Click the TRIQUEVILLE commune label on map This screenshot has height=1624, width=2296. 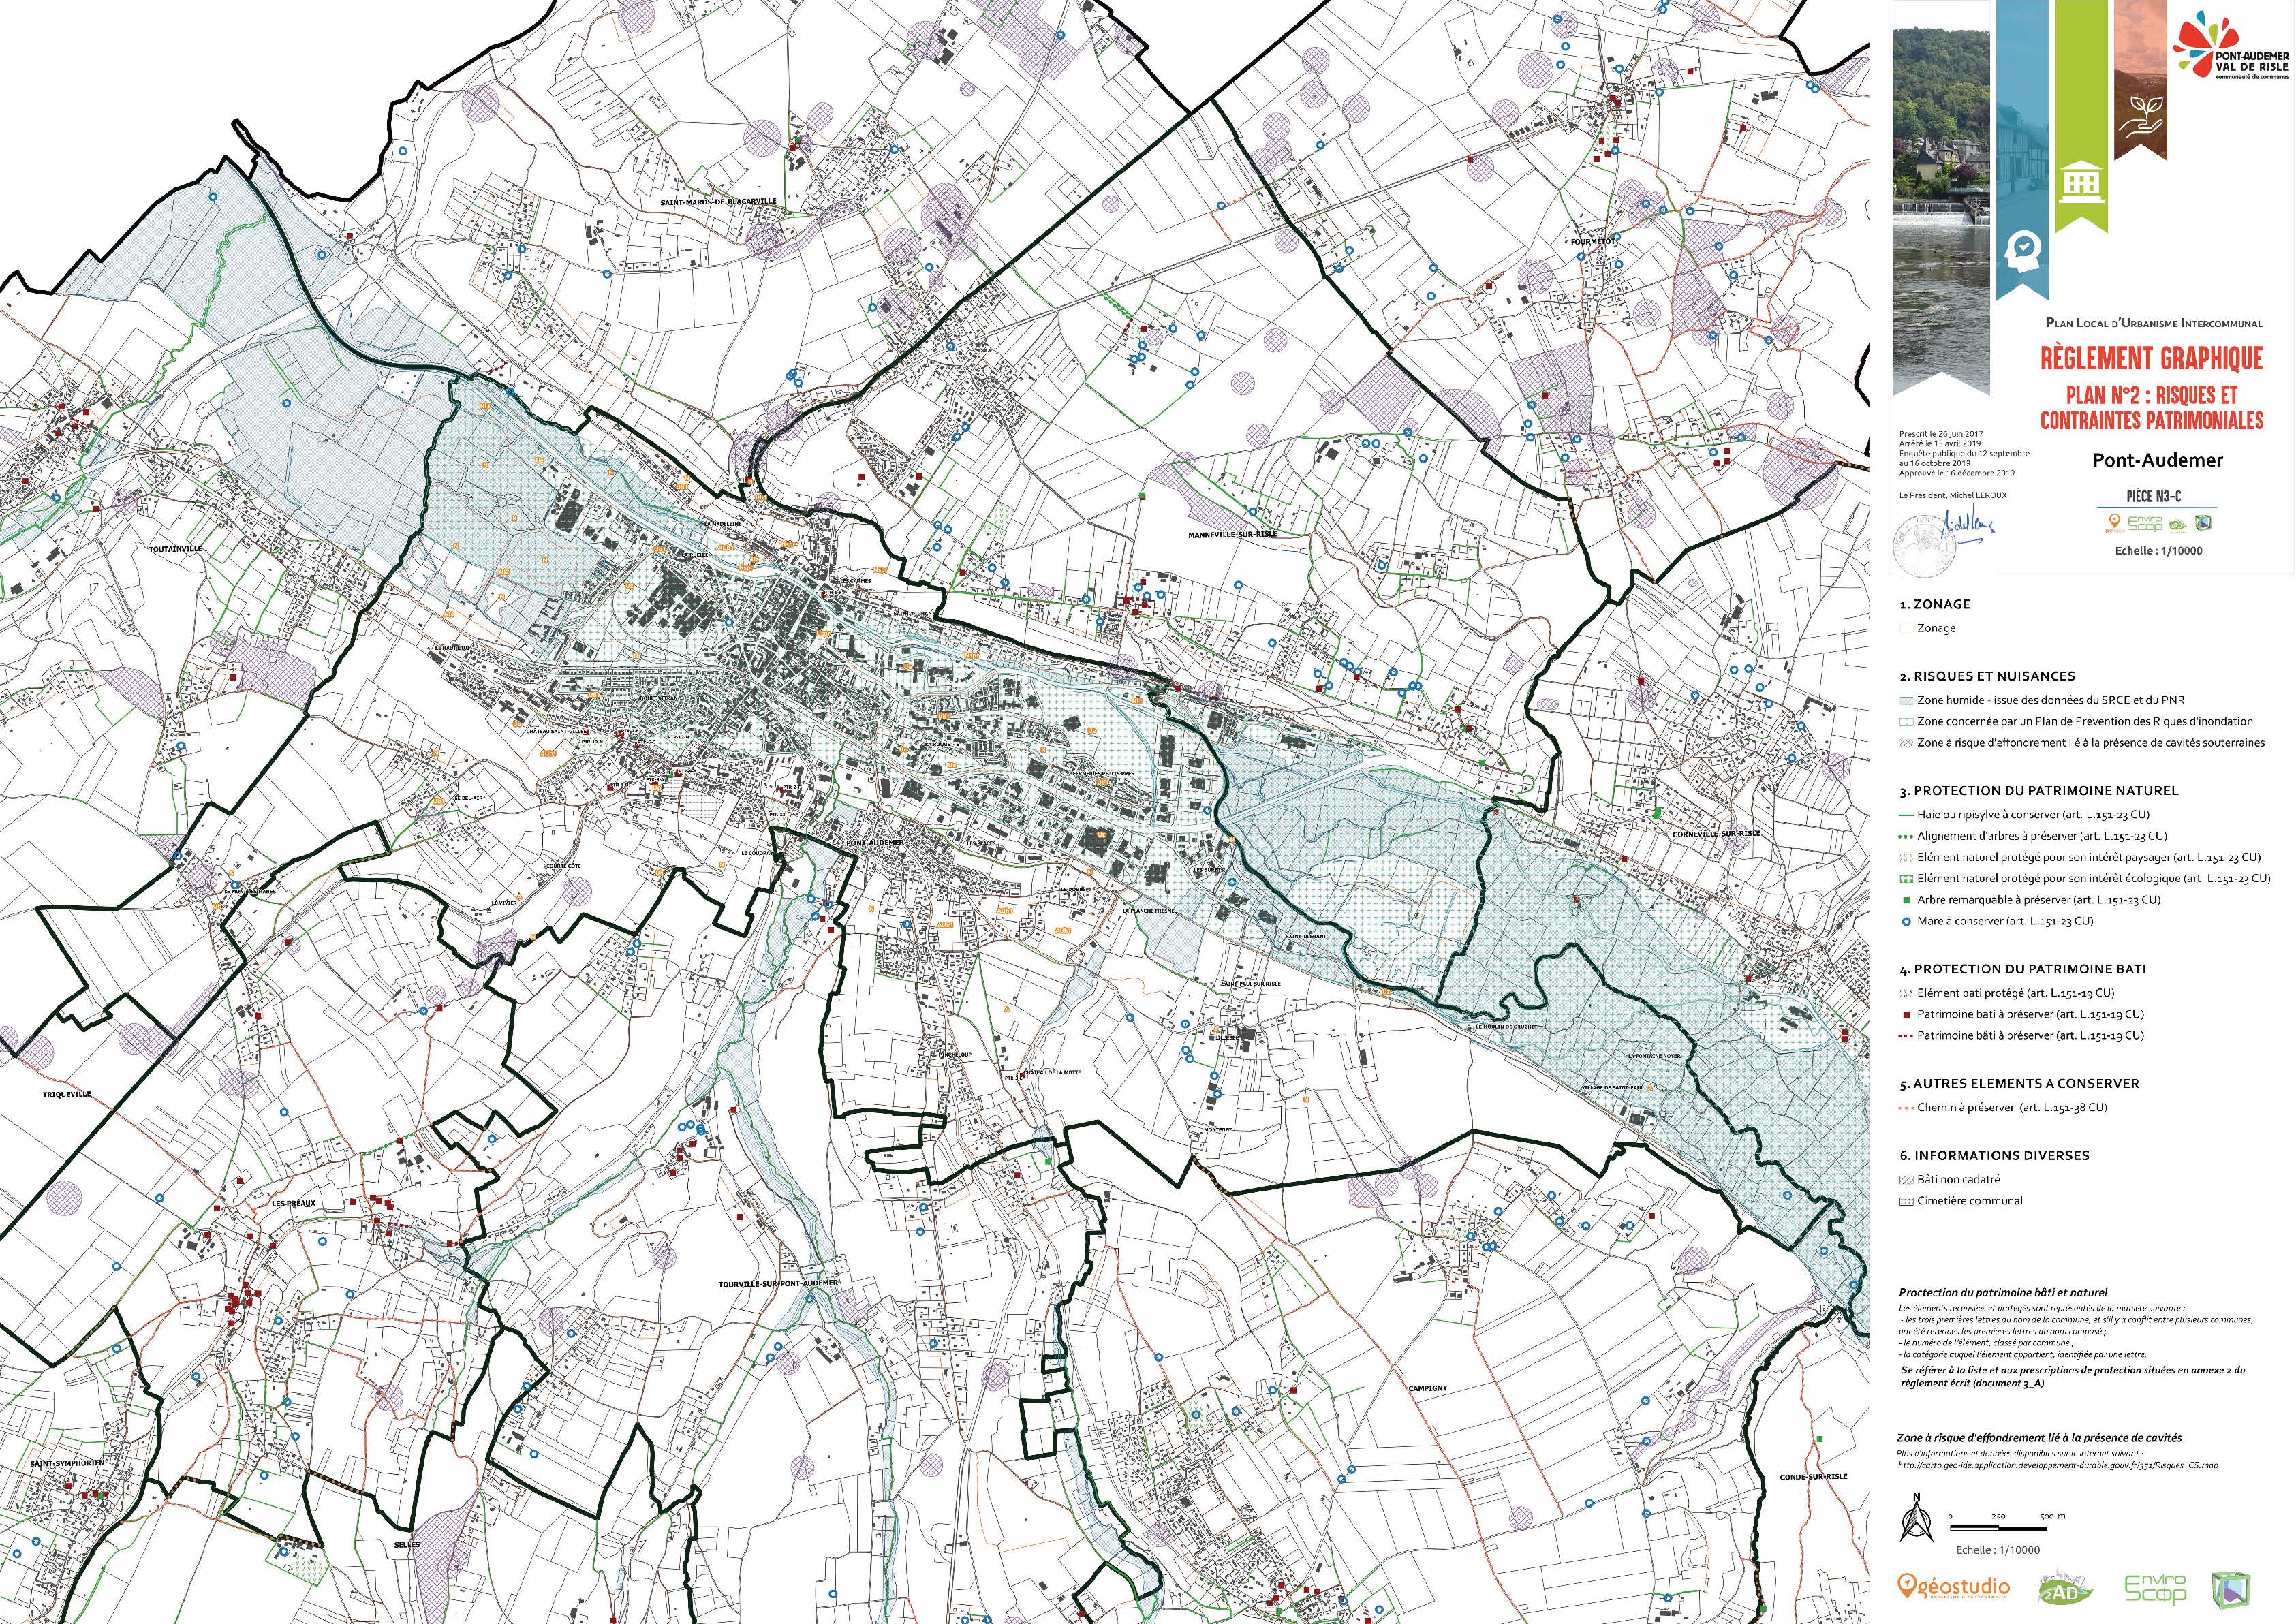(x=67, y=1095)
